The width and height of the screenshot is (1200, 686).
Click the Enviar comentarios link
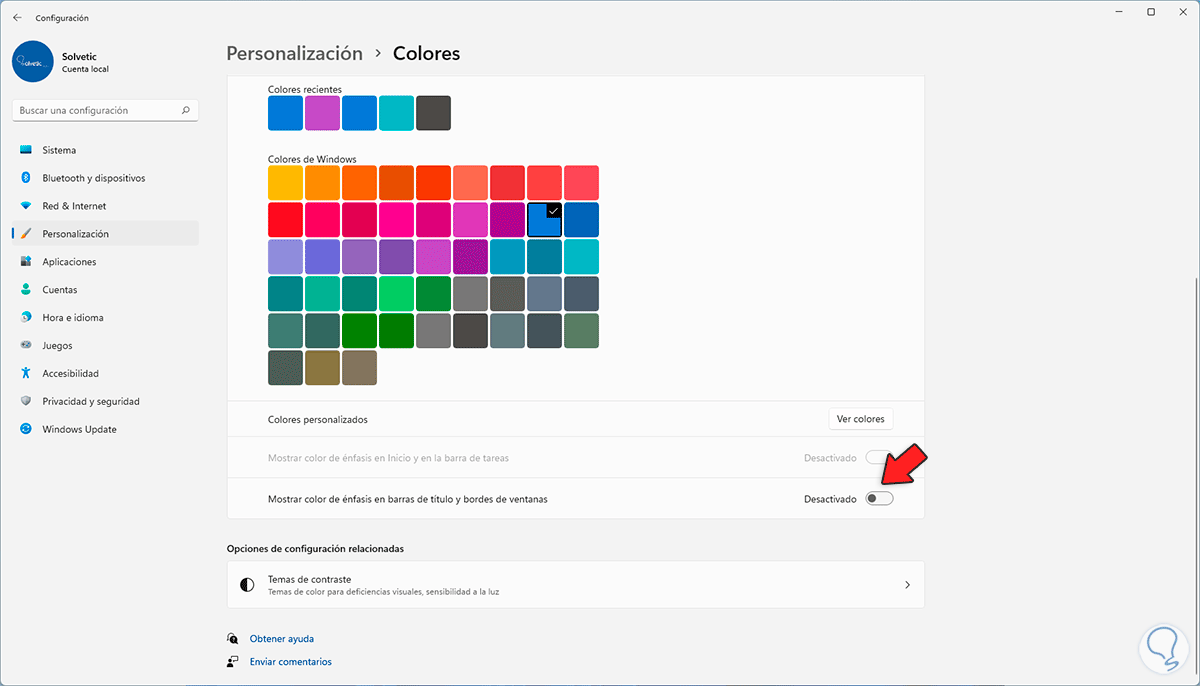tap(291, 661)
